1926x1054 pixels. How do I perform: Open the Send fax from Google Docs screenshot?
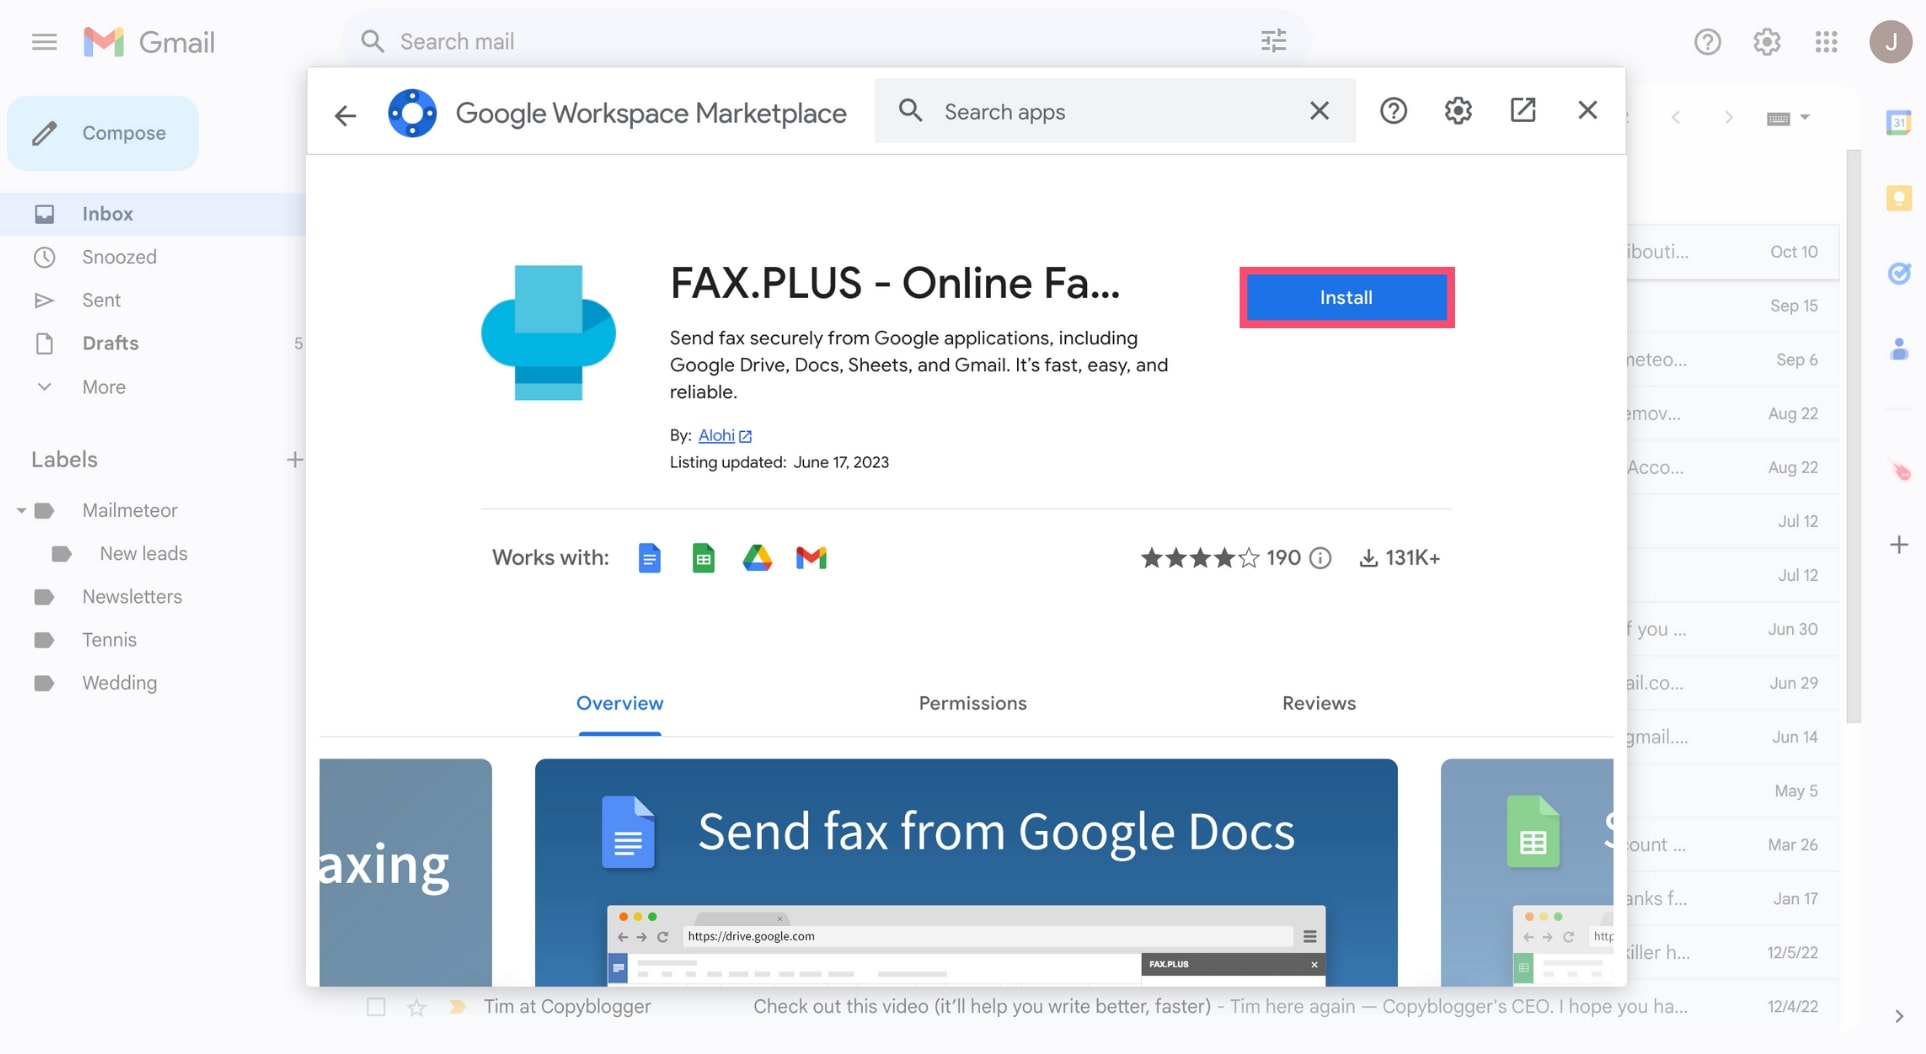(x=966, y=873)
